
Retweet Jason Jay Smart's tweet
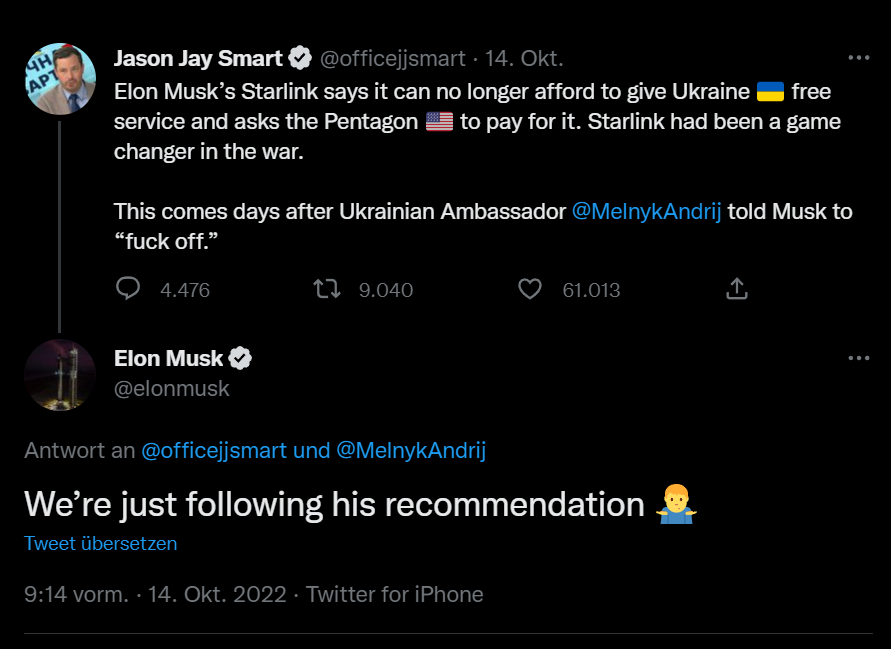(327, 289)
